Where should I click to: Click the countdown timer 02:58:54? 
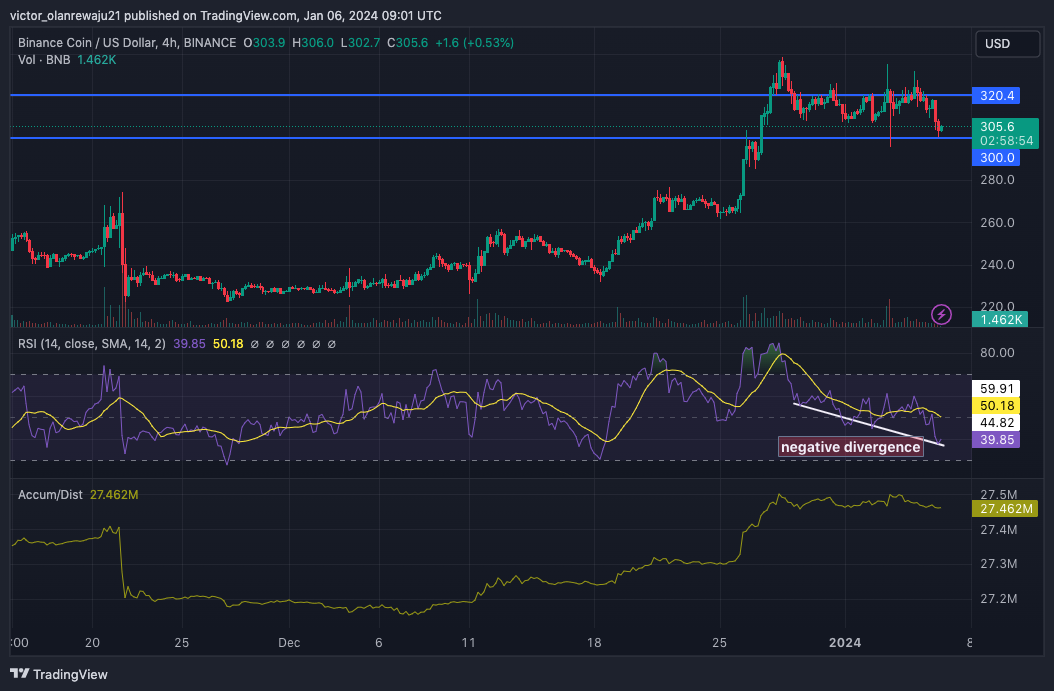[1006, 140]
